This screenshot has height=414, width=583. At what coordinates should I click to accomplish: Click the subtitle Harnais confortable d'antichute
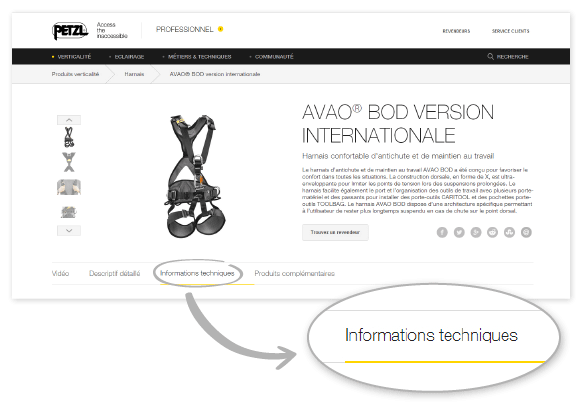coord(398,156)
